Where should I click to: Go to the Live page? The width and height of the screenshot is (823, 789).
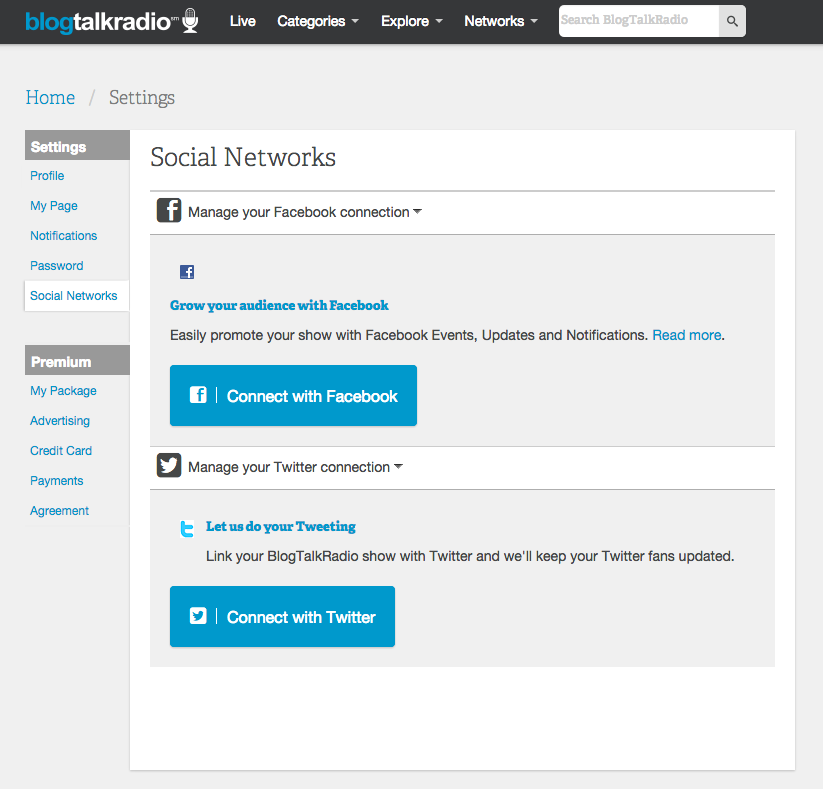(x=242, y=21)
